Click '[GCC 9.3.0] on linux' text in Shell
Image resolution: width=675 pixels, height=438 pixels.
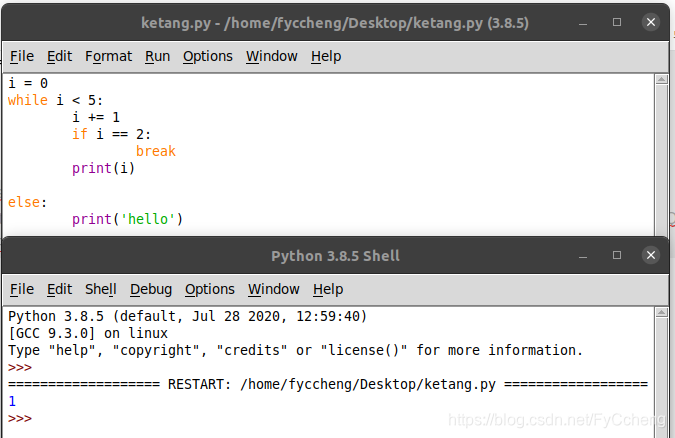[x=88, y=333]
